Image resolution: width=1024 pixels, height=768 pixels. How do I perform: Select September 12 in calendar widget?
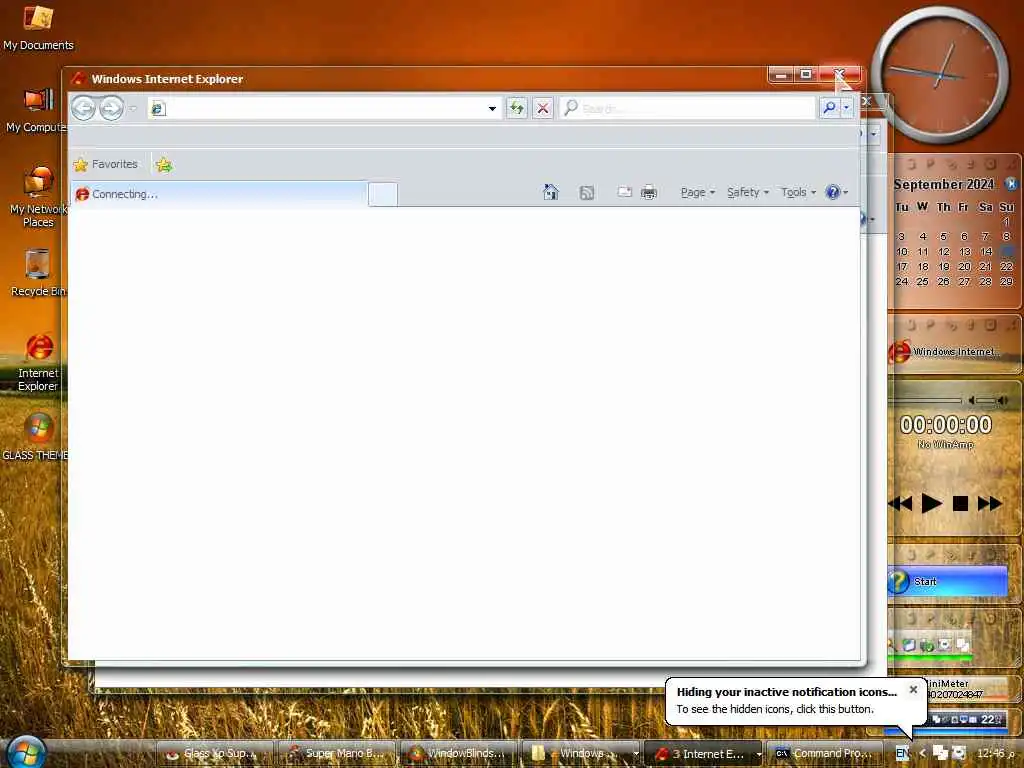click(x=943, y=251)
